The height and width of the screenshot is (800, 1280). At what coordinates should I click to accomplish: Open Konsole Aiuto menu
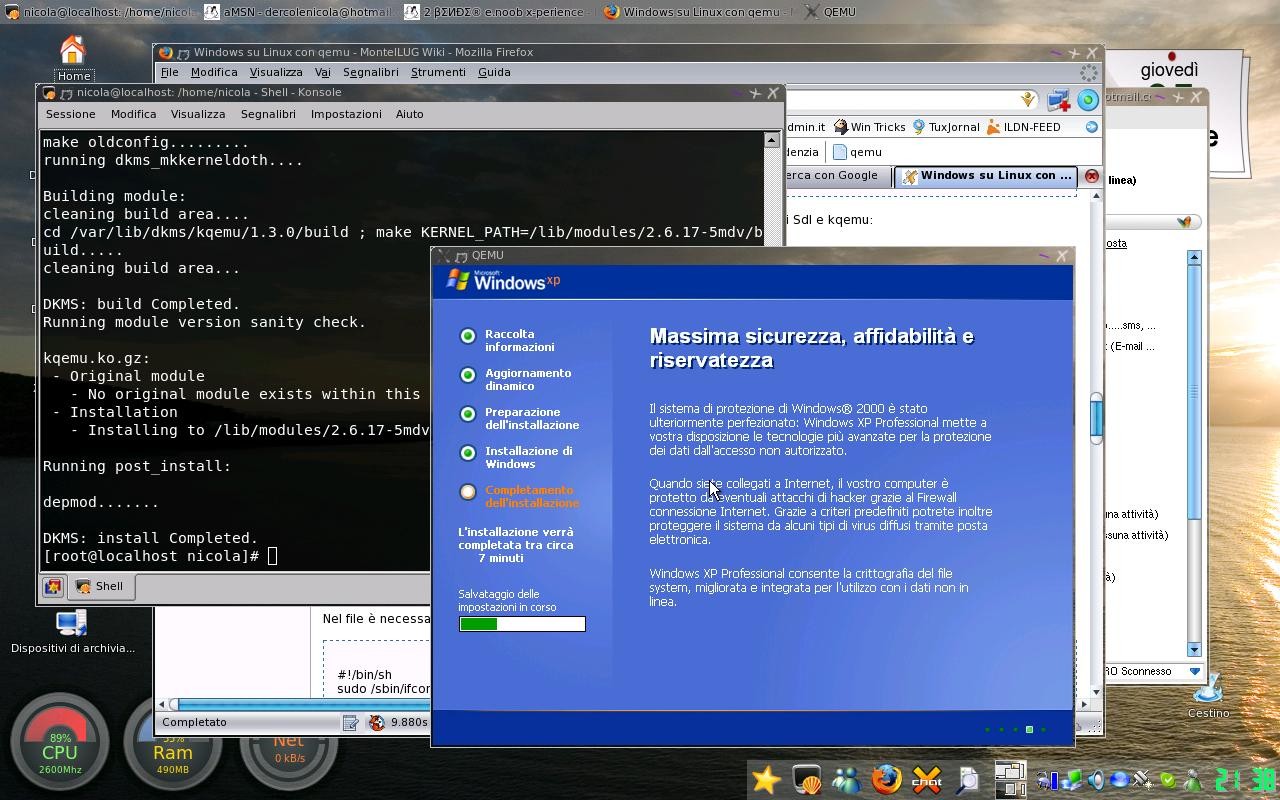coord(410,114)
